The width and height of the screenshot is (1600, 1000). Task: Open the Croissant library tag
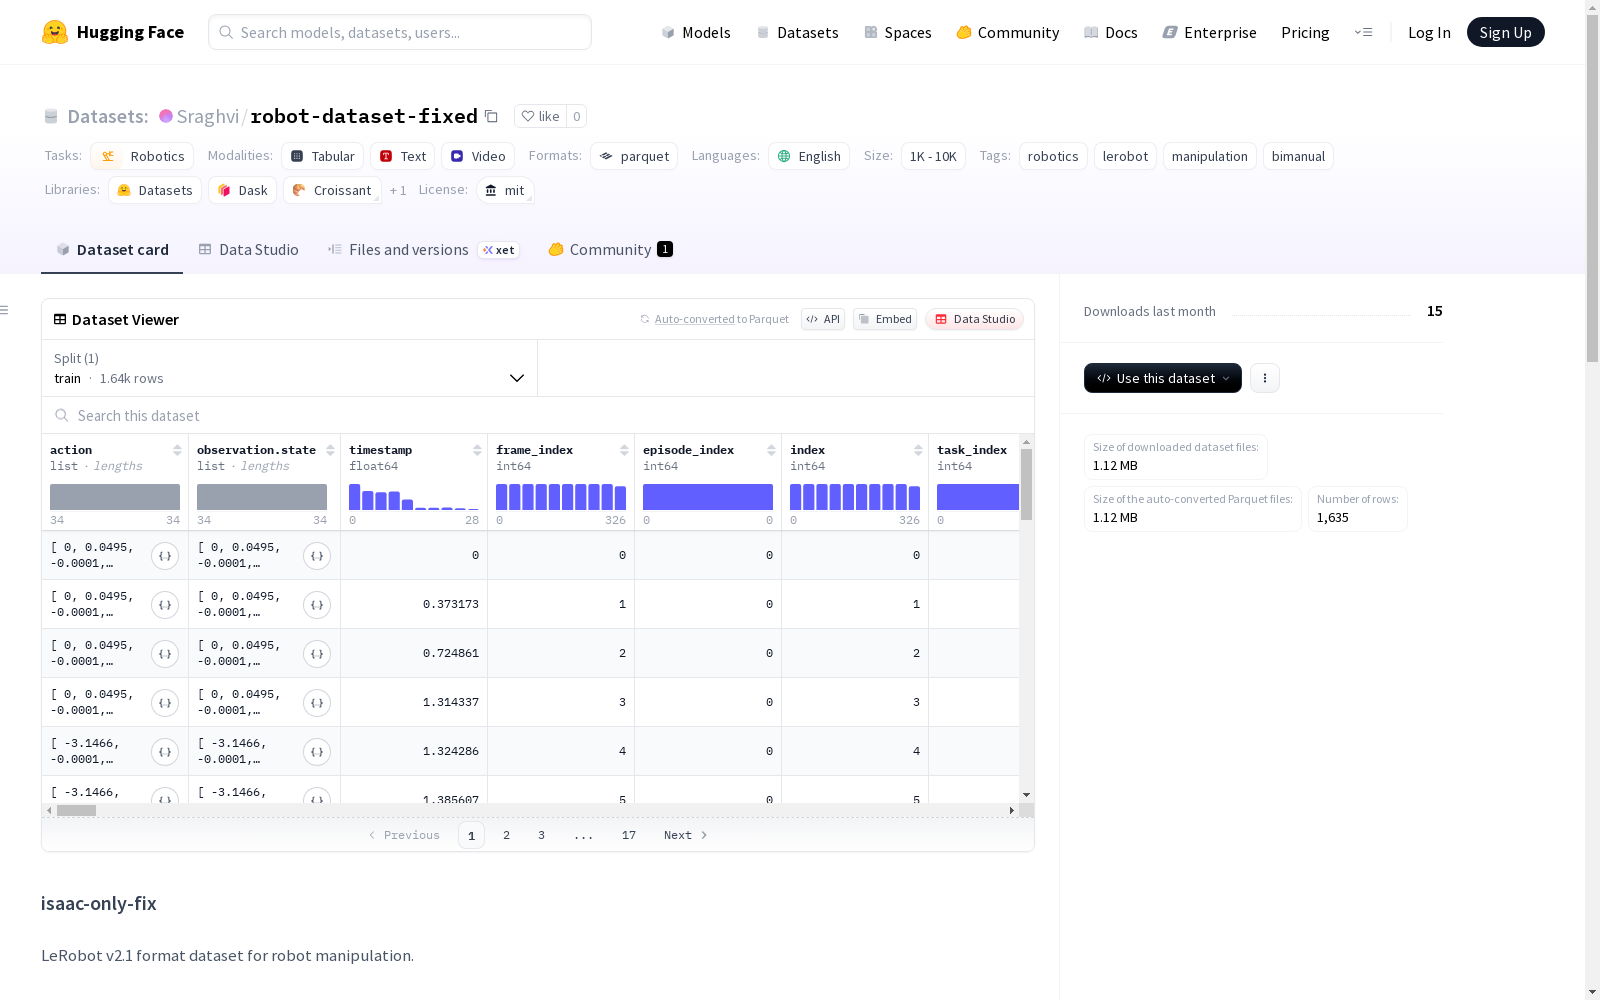click(x=332, y=190)
